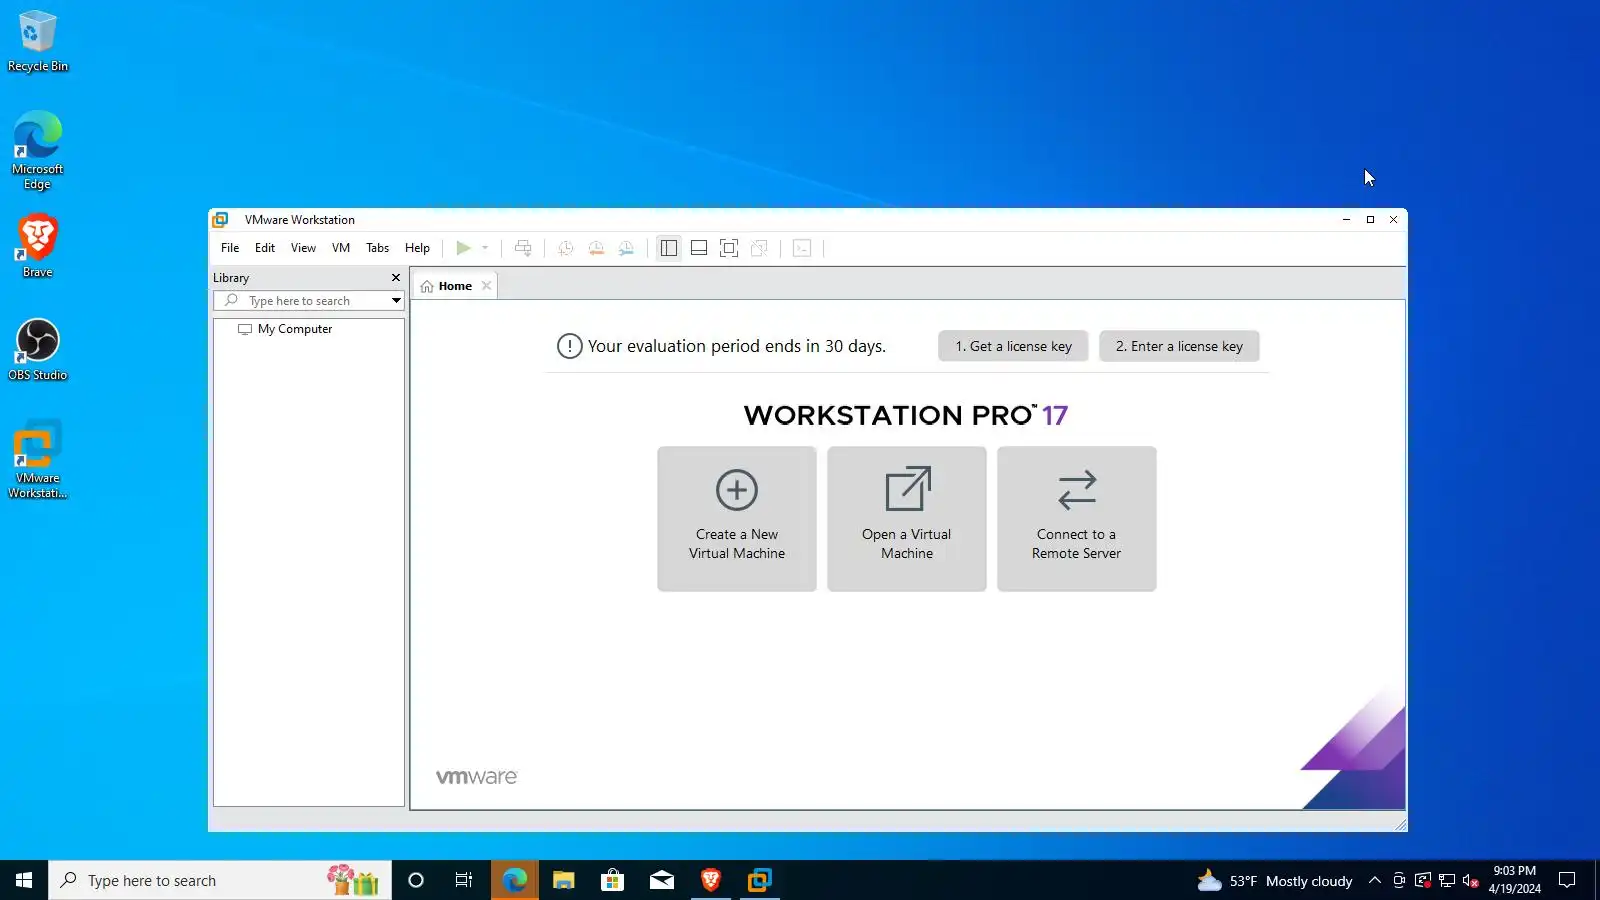Viewport: 1600px width, 900px height.
Task: Click the Cortana circle taskbar icon
Action: [416, 880]
